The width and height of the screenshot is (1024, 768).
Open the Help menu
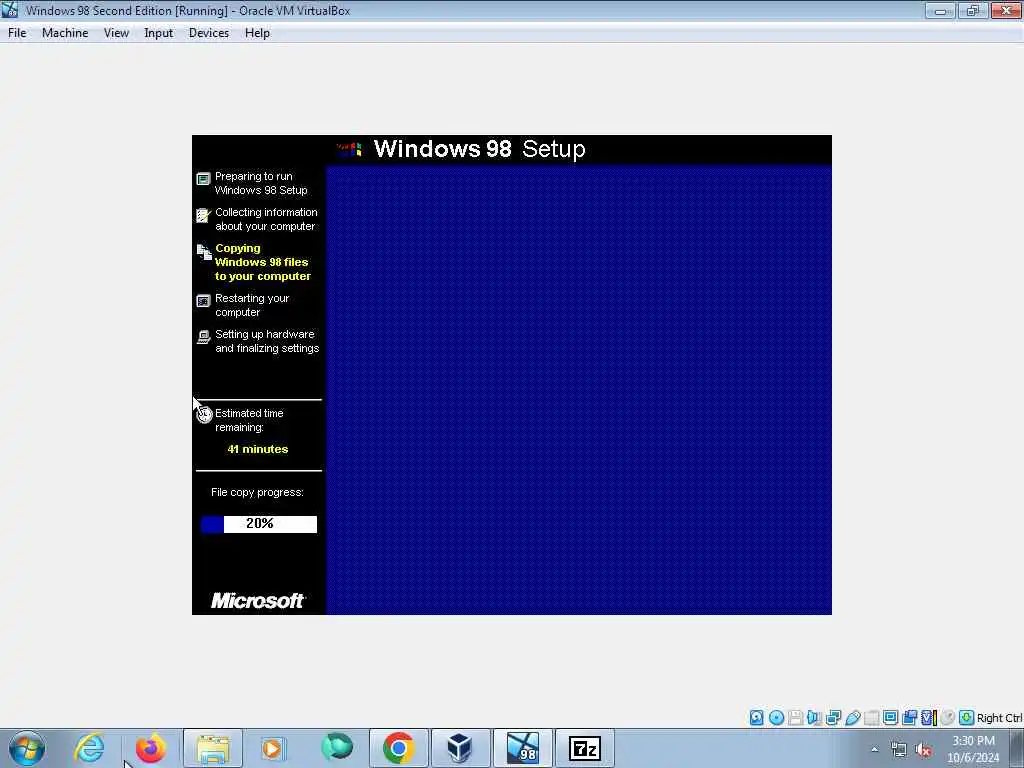[x=257, y=33]
